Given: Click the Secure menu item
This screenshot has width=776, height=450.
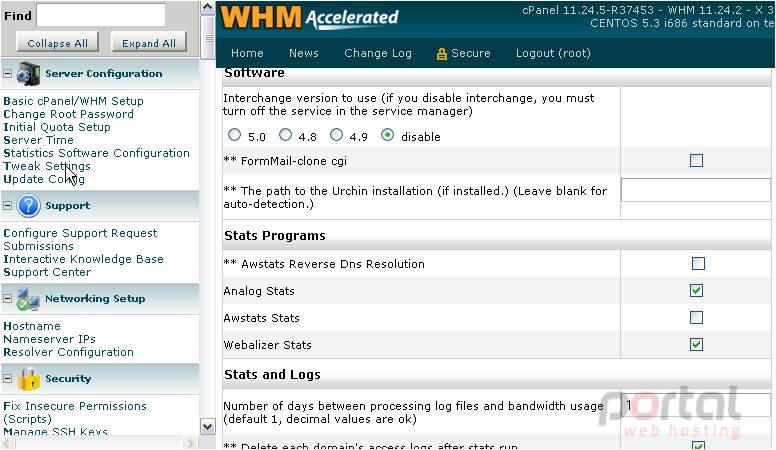Looking at the screenshot, I should [470, 53].
